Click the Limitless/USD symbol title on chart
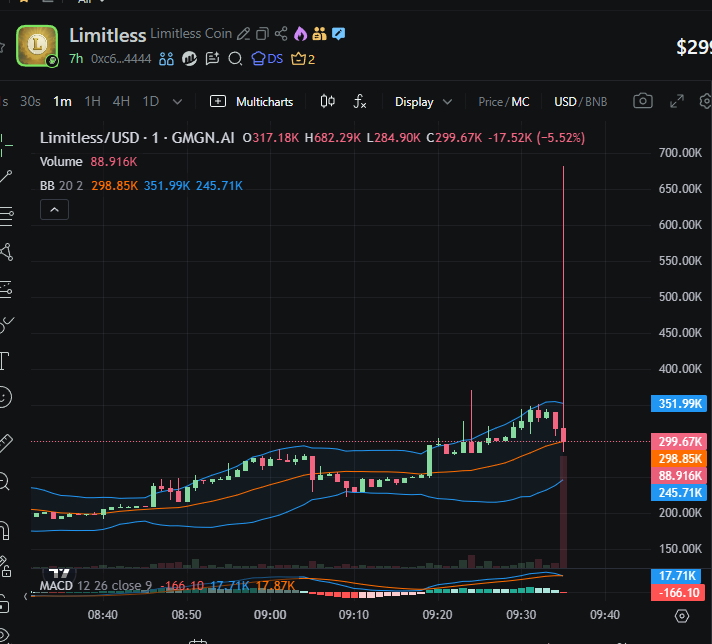The width and height of the screenshot is (712, 644). [137, 138]
